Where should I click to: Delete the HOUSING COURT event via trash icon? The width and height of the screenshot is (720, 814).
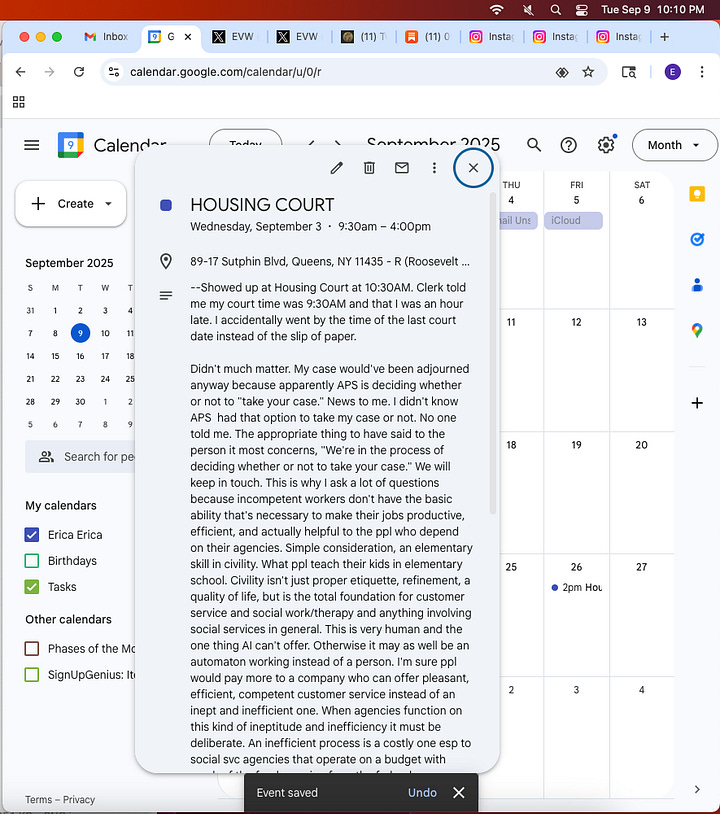[x=369, y=168]
